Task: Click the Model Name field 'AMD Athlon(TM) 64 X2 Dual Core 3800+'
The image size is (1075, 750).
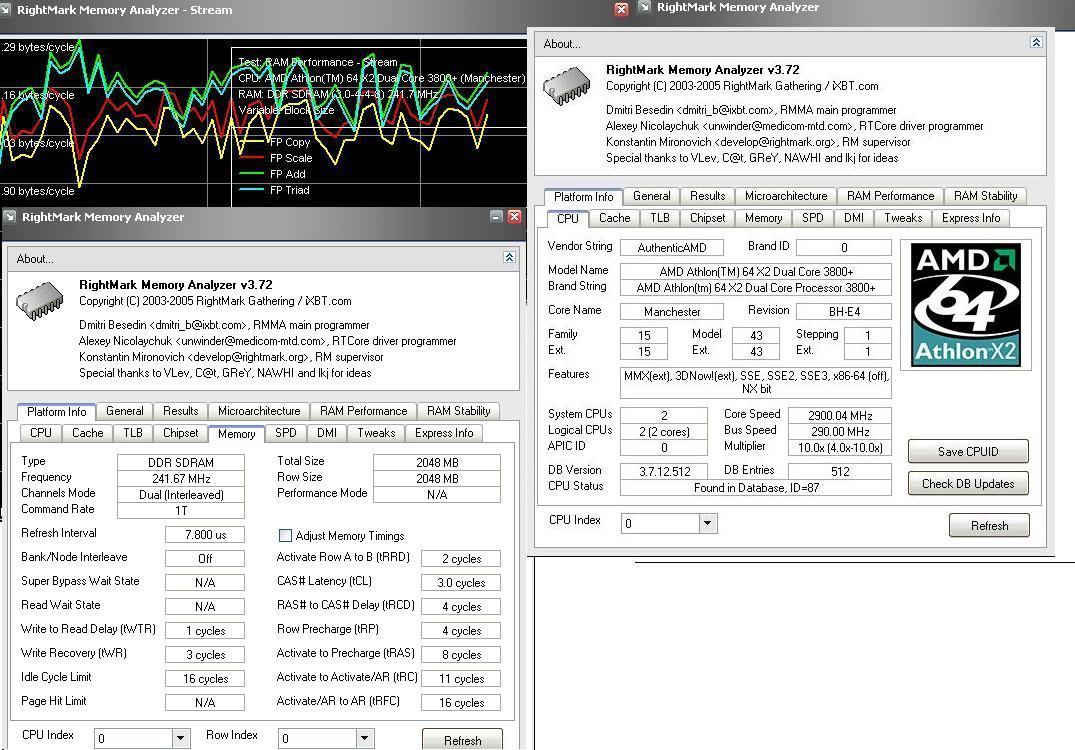Action: [756, 271]
